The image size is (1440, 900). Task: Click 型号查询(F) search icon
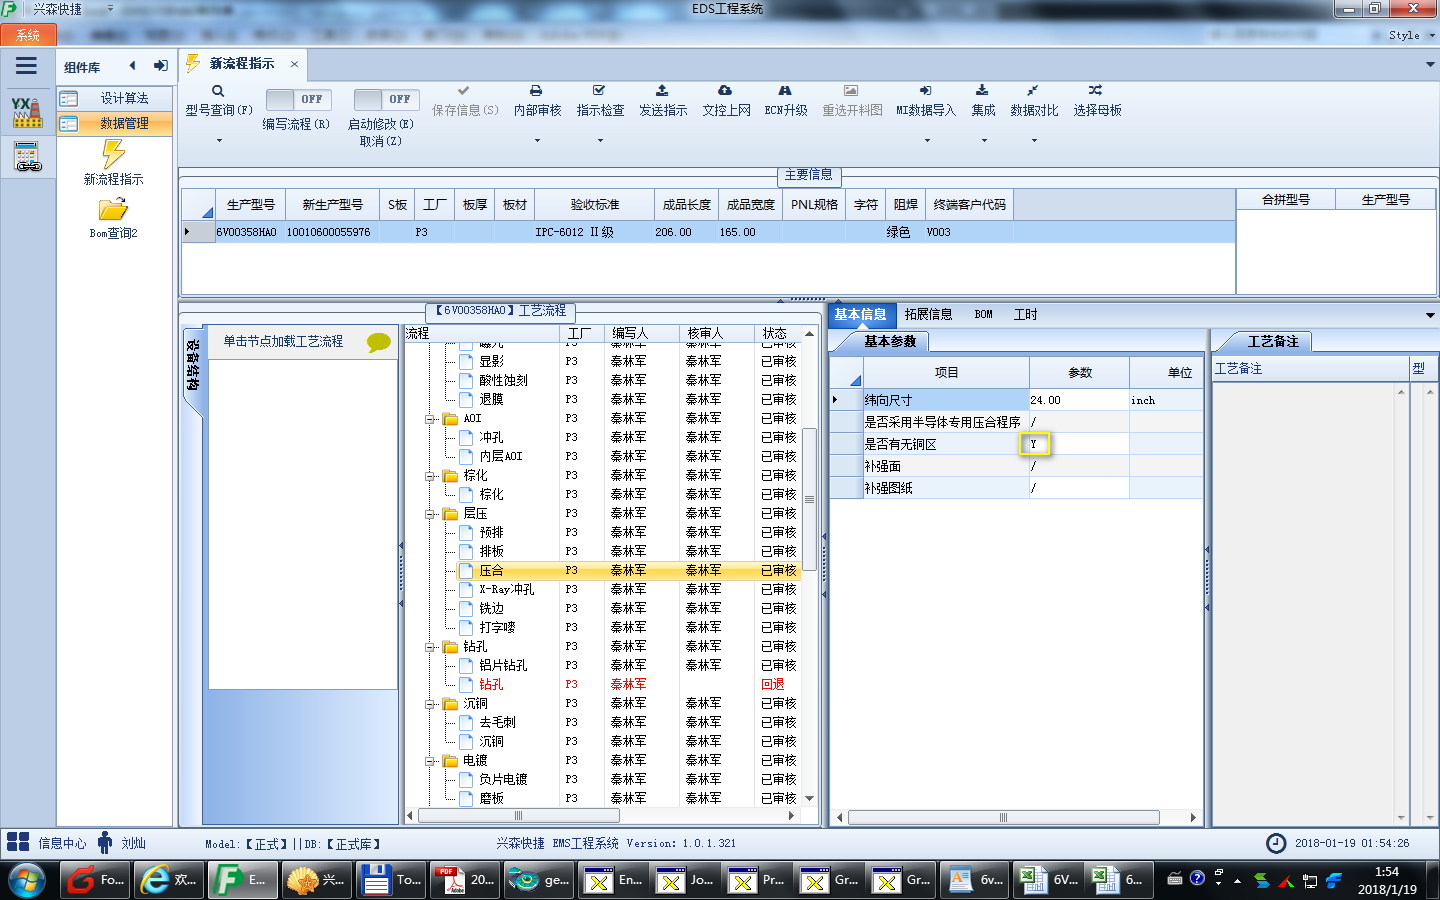coord(217,91)
